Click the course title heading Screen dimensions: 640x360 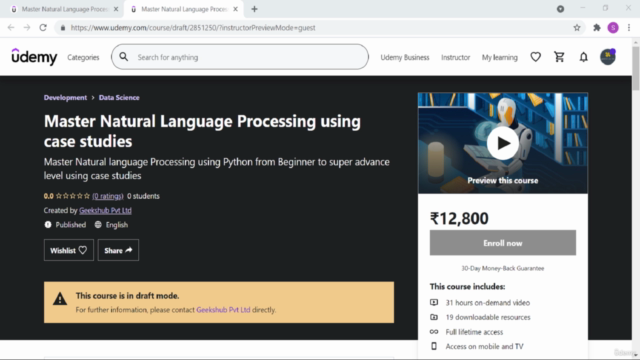click(202, 131)
